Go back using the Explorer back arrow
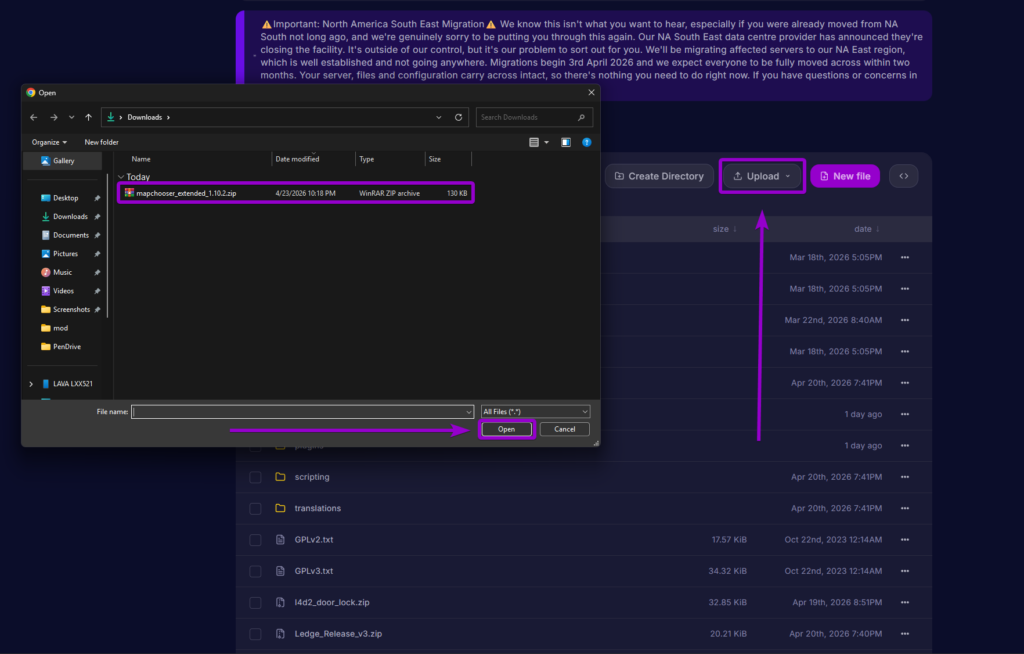The image size is (1024, 654). pyautogui.click(x=33, y=117)
